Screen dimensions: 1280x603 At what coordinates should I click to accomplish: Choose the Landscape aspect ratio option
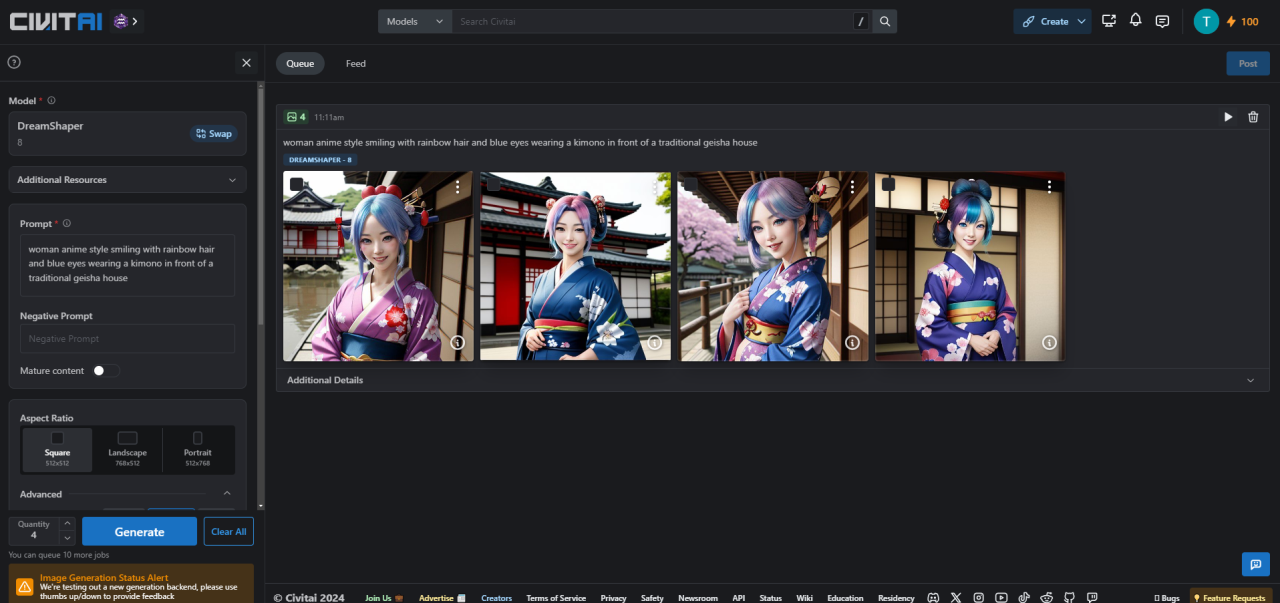pyautogui.click(x=127, y=450)
